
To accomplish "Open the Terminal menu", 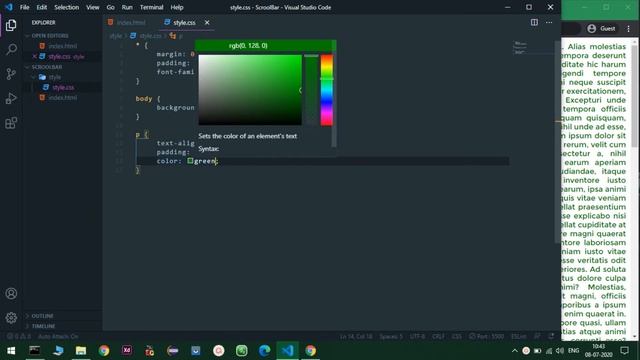I will [151, 7].
